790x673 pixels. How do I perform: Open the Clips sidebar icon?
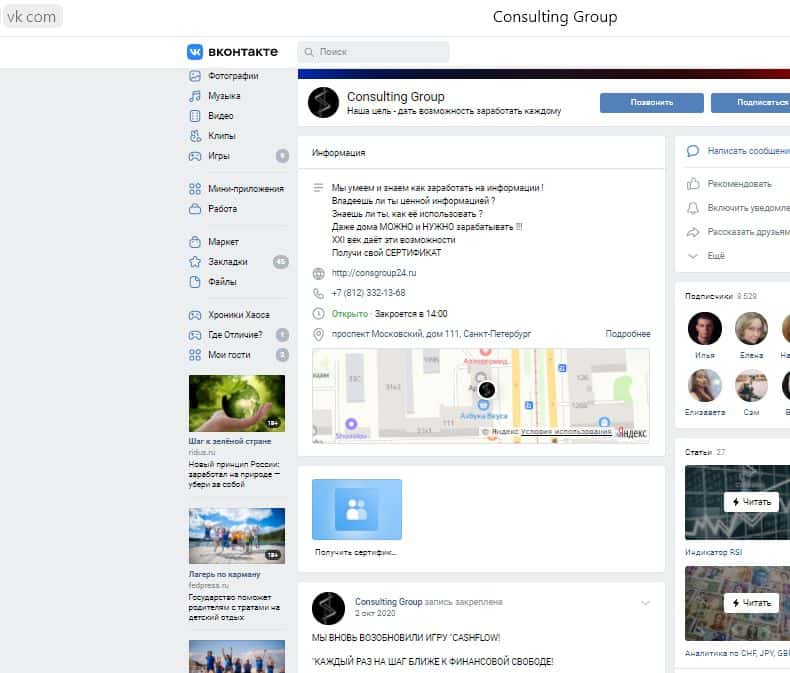195,136
